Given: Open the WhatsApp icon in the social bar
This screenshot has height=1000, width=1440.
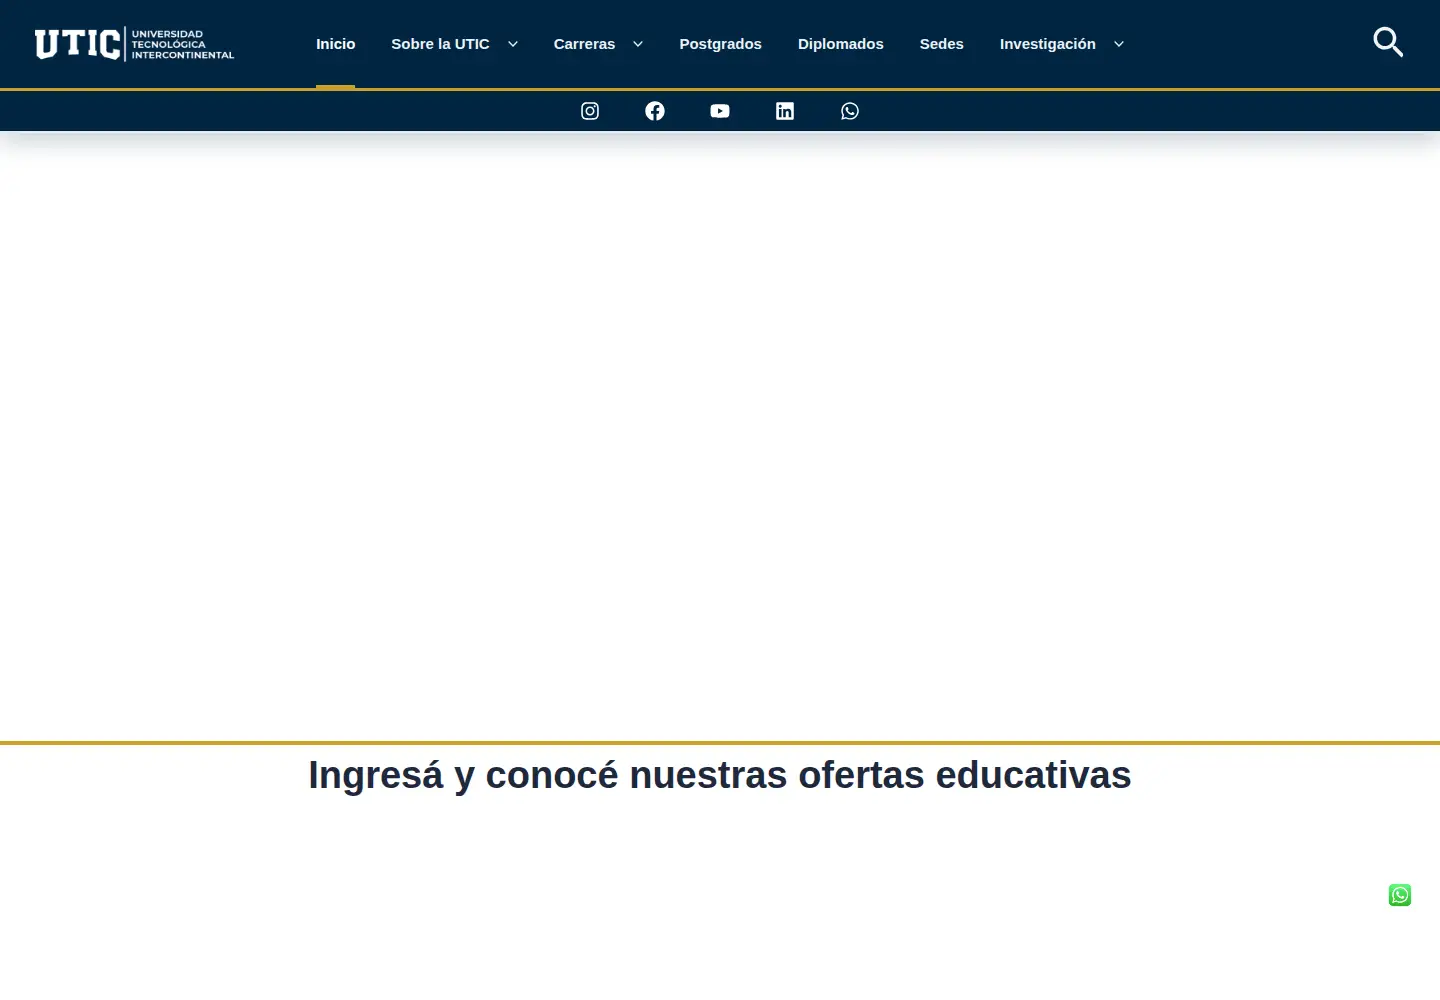Looking at the screenshot, I should pos(850,111).
